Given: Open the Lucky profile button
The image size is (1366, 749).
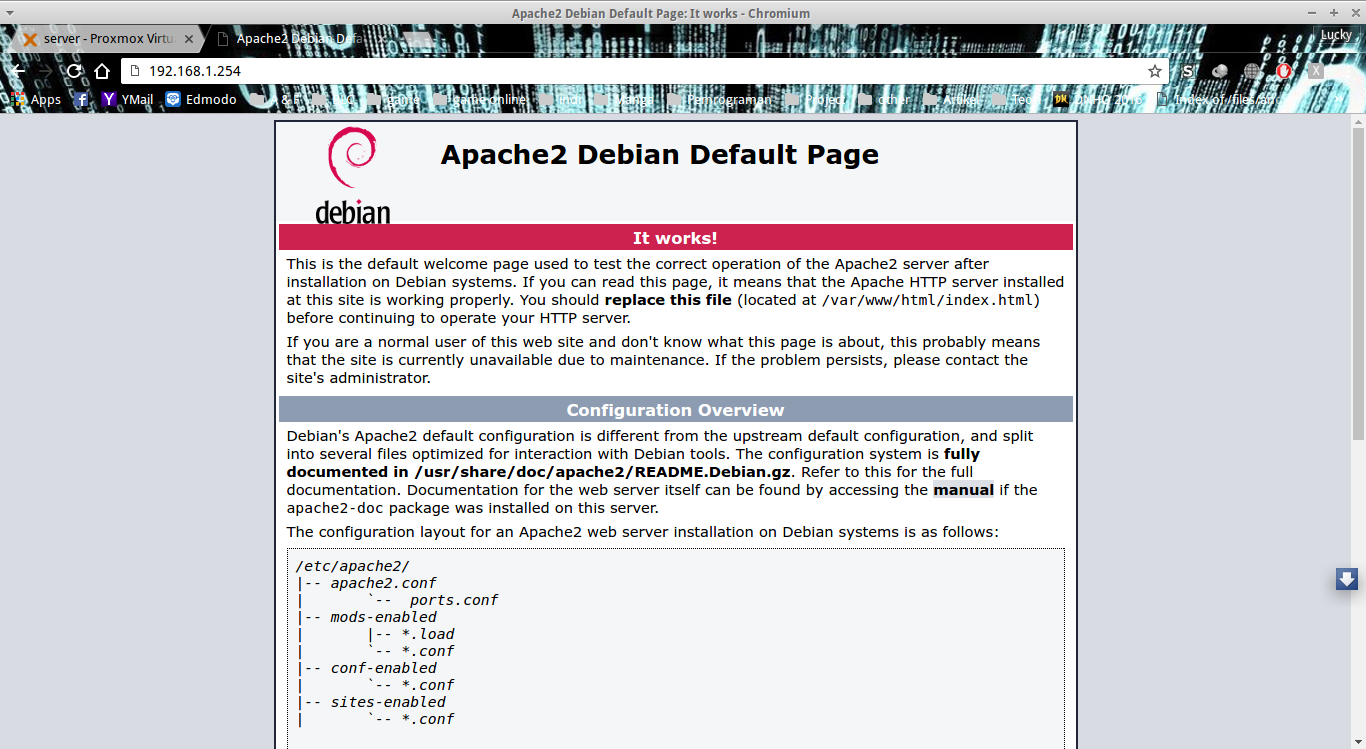Looking at the screenshot, I should coord(1336,35).
